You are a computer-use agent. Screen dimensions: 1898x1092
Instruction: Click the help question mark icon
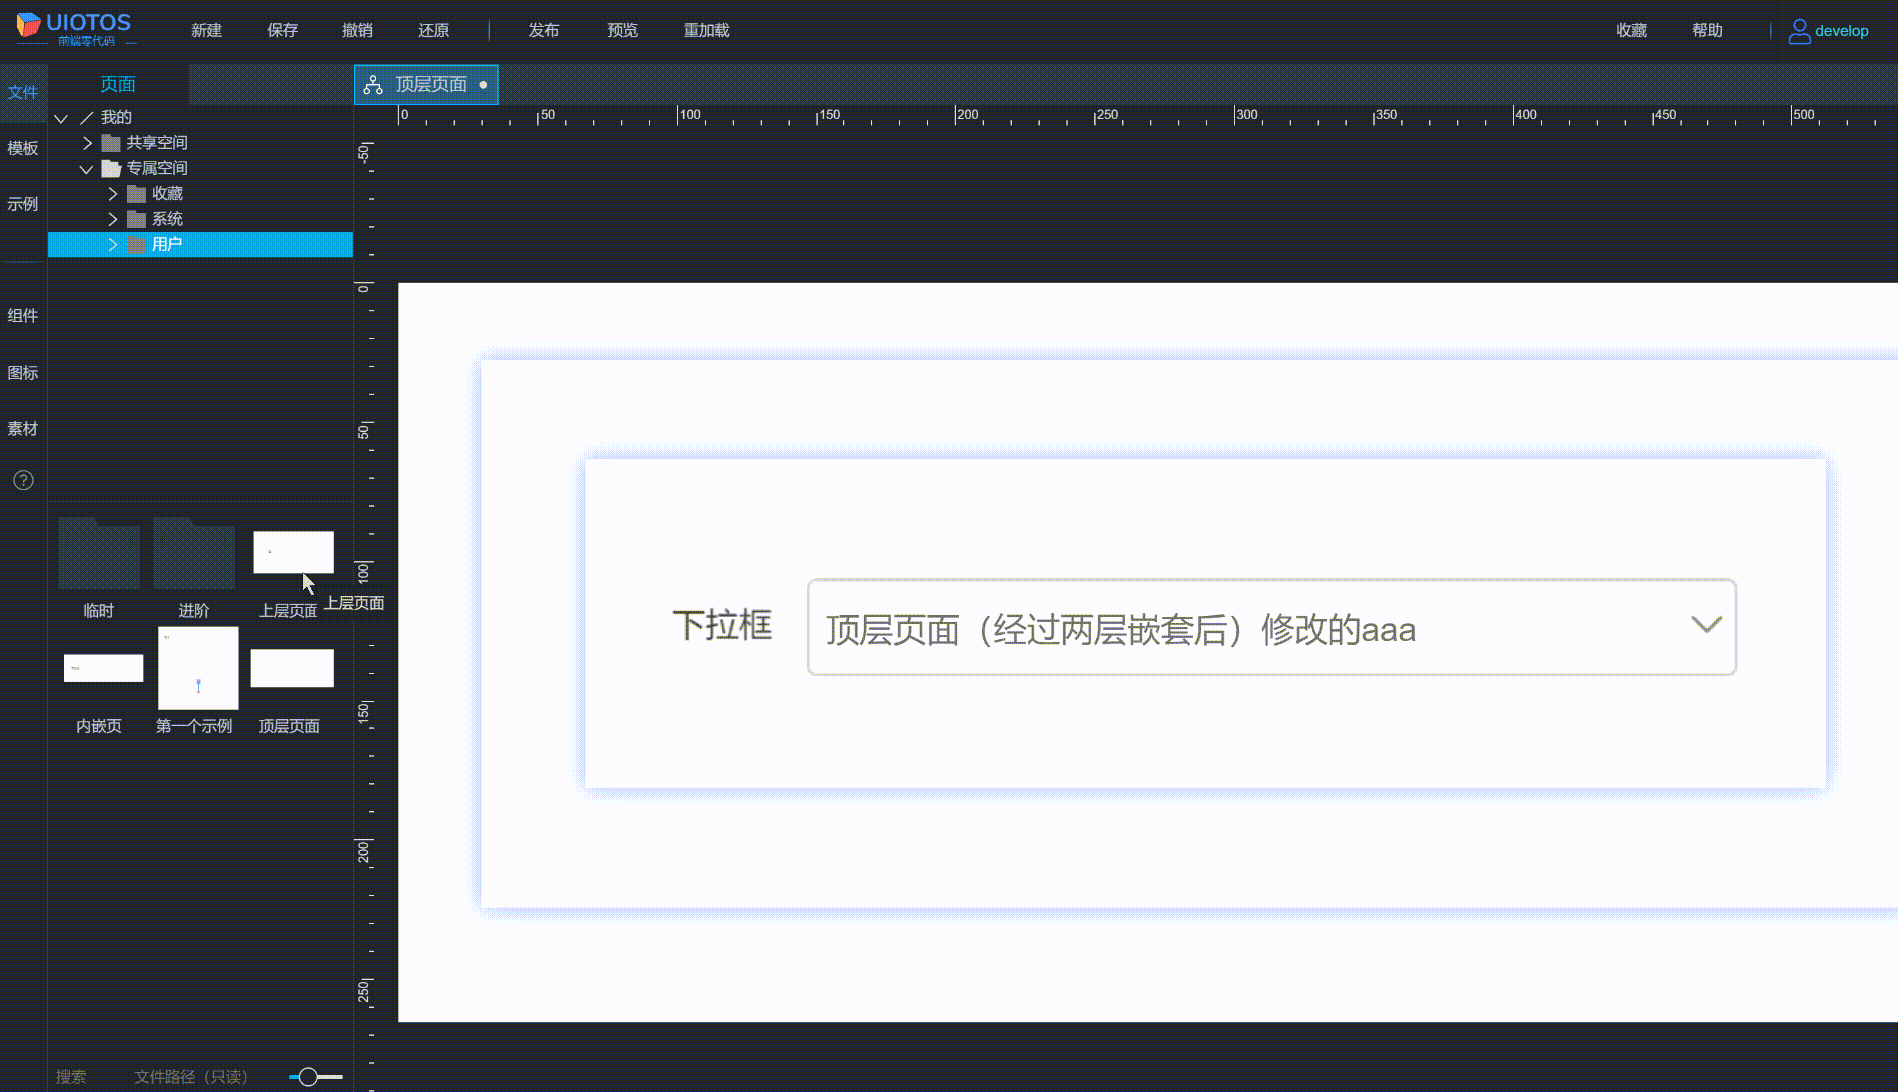22,481
